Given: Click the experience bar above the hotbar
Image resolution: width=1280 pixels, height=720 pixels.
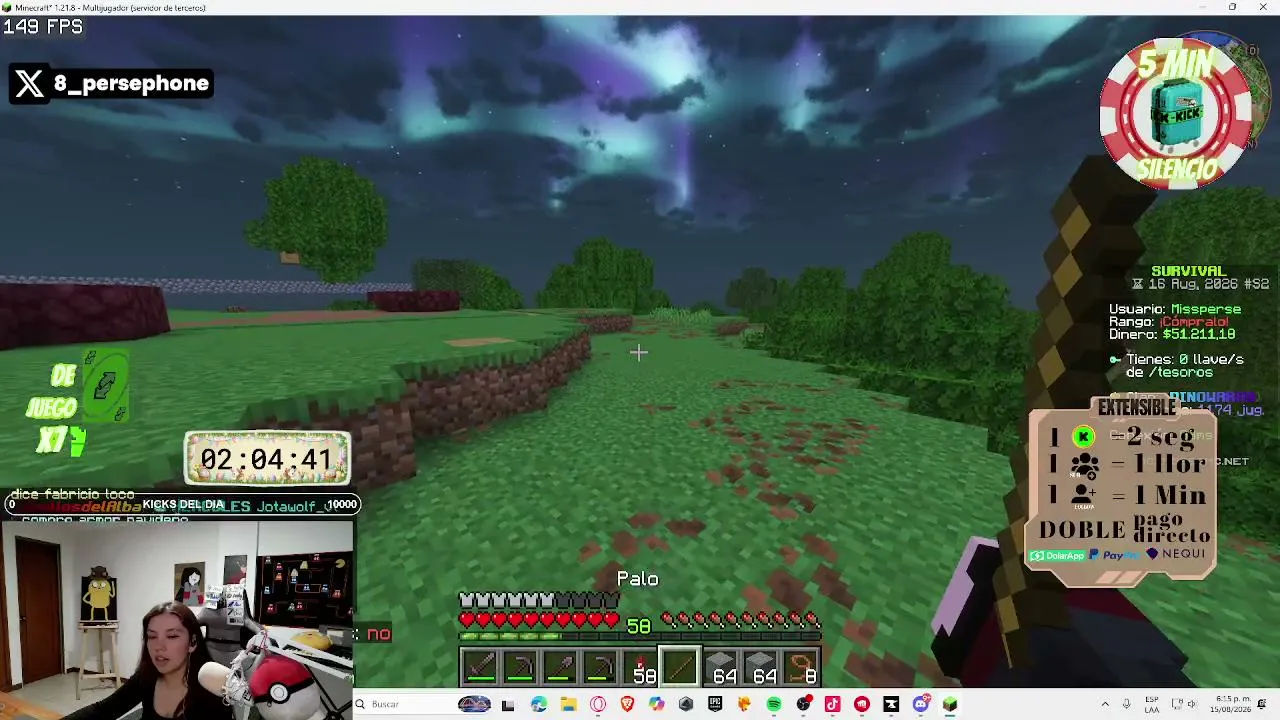Looking at the screenshot, I should pos(640,637).
